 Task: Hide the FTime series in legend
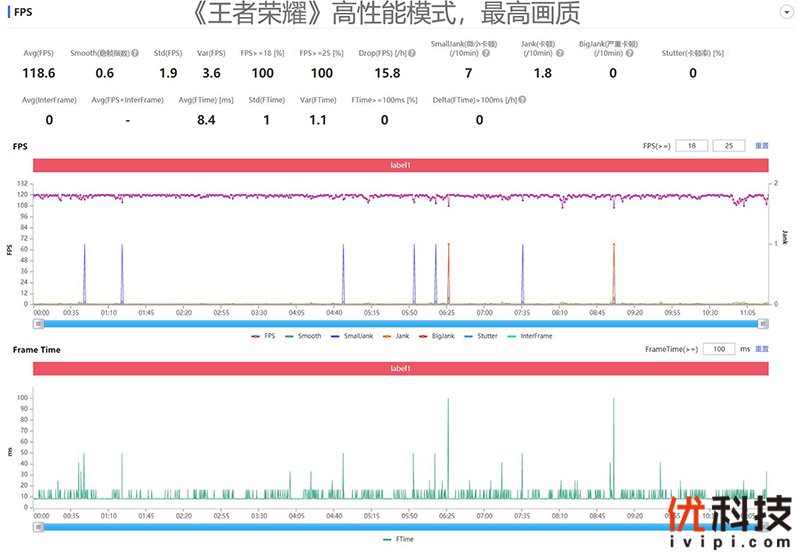pyautogui.click(x=399, y=539)
